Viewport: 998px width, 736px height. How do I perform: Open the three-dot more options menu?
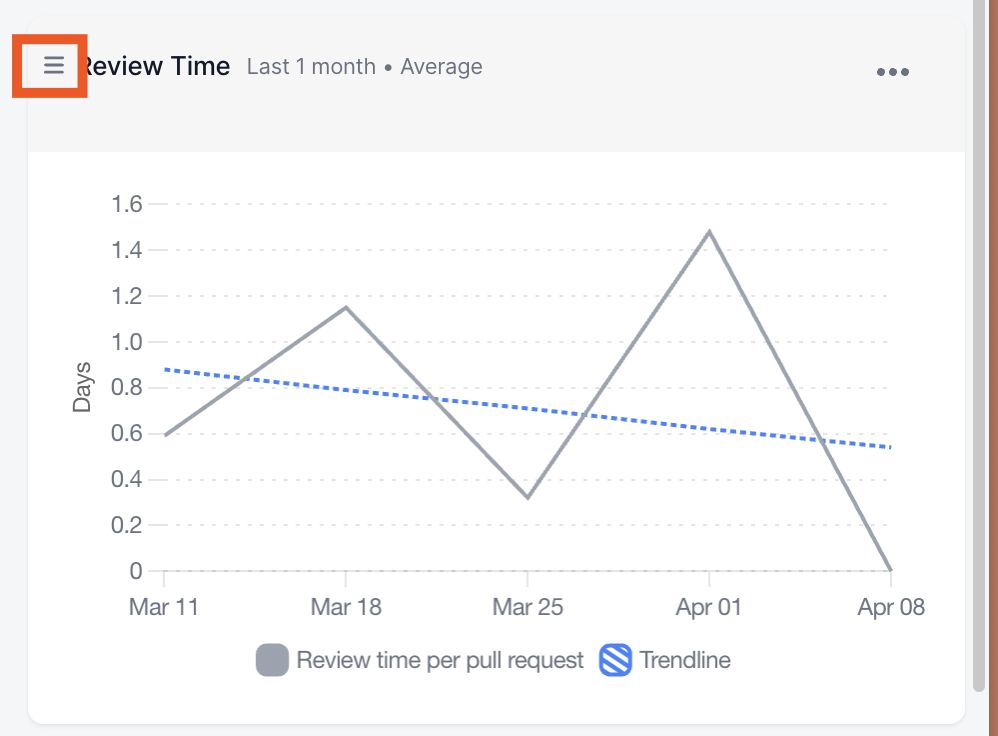coord(892,72)
